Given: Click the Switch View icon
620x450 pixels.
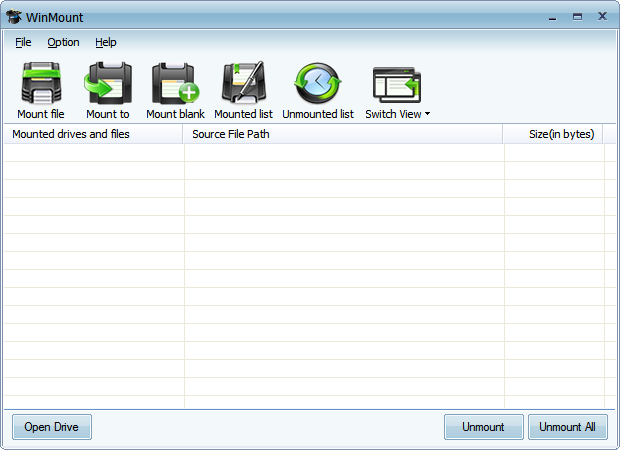Looking at the screenshot, I should click(x=397, y=85).
